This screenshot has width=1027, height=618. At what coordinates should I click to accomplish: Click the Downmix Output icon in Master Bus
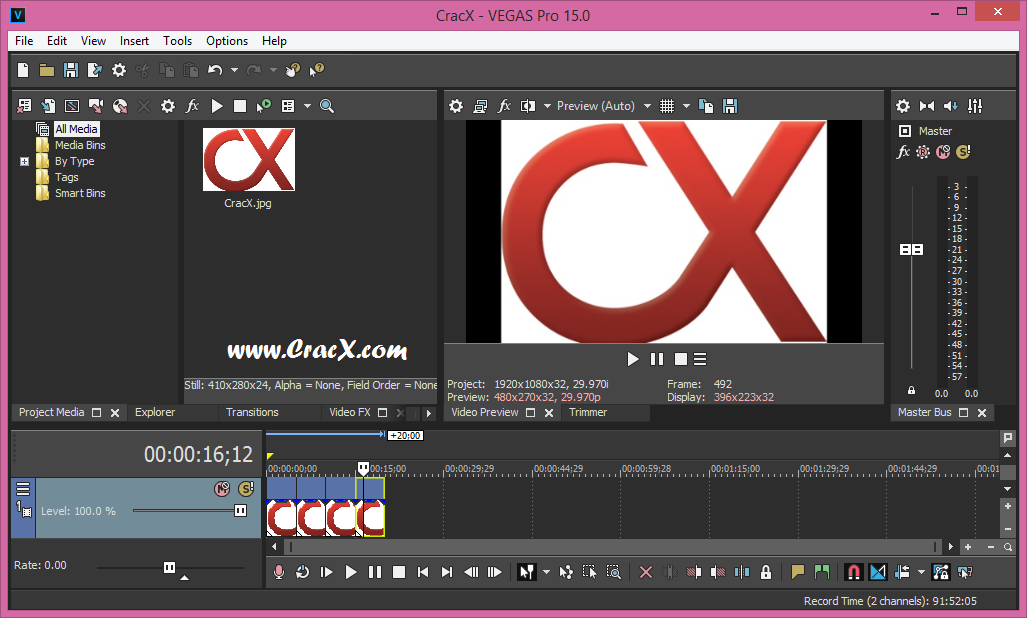(x=927, y=106)
